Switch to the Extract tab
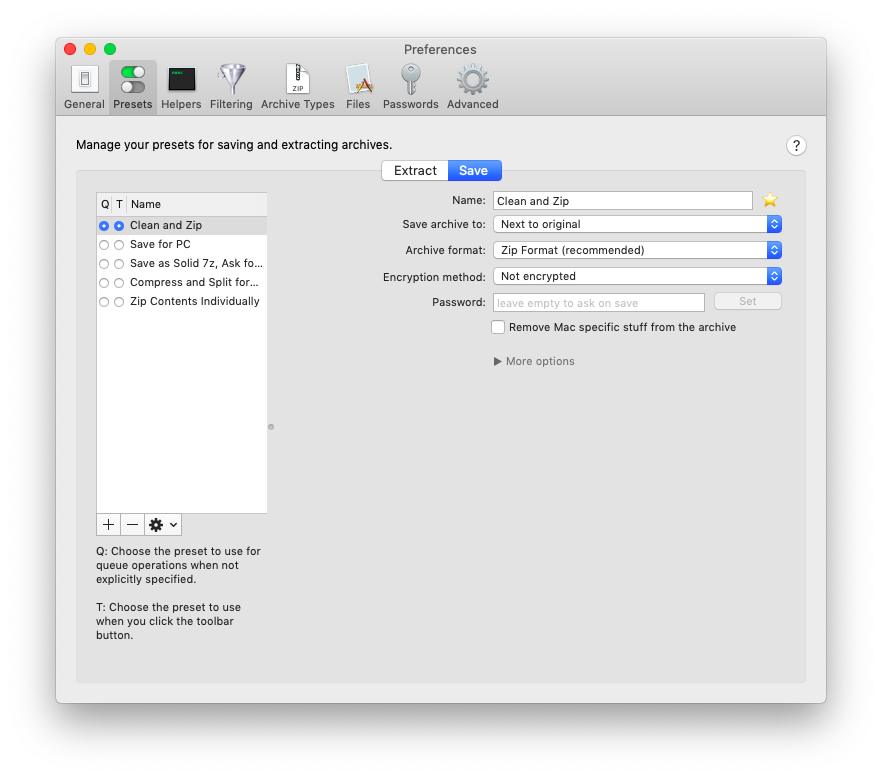 coord(415,170)
